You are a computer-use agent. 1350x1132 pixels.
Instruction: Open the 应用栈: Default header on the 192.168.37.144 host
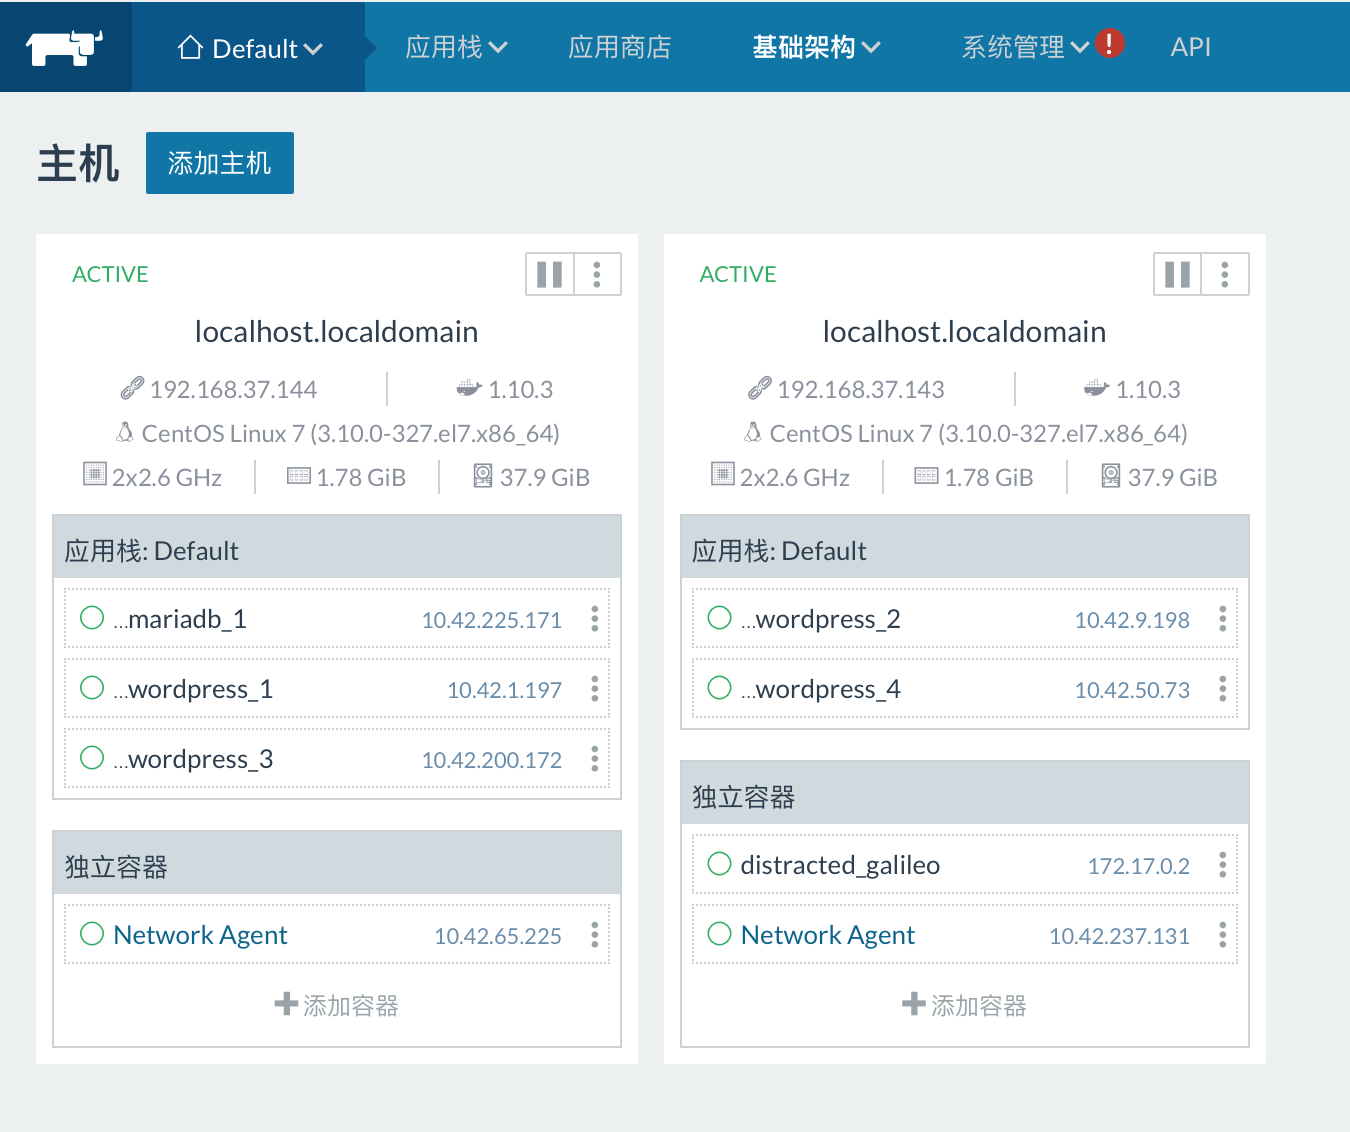pyautogui.click(x=337, y=548)
